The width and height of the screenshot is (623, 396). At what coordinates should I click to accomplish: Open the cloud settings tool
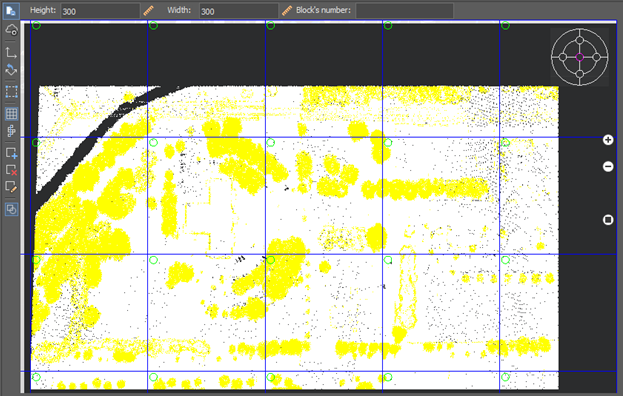pos(11,30)
